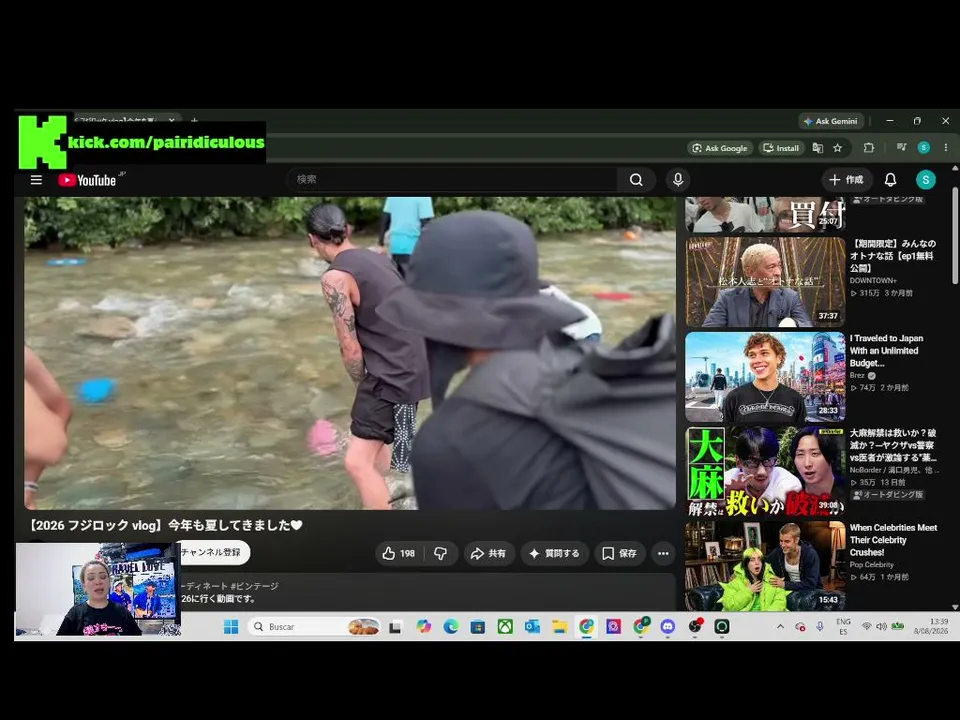Open the 大麻解禁 video thumbnail

pyautogui.click(x=765, y=471)
